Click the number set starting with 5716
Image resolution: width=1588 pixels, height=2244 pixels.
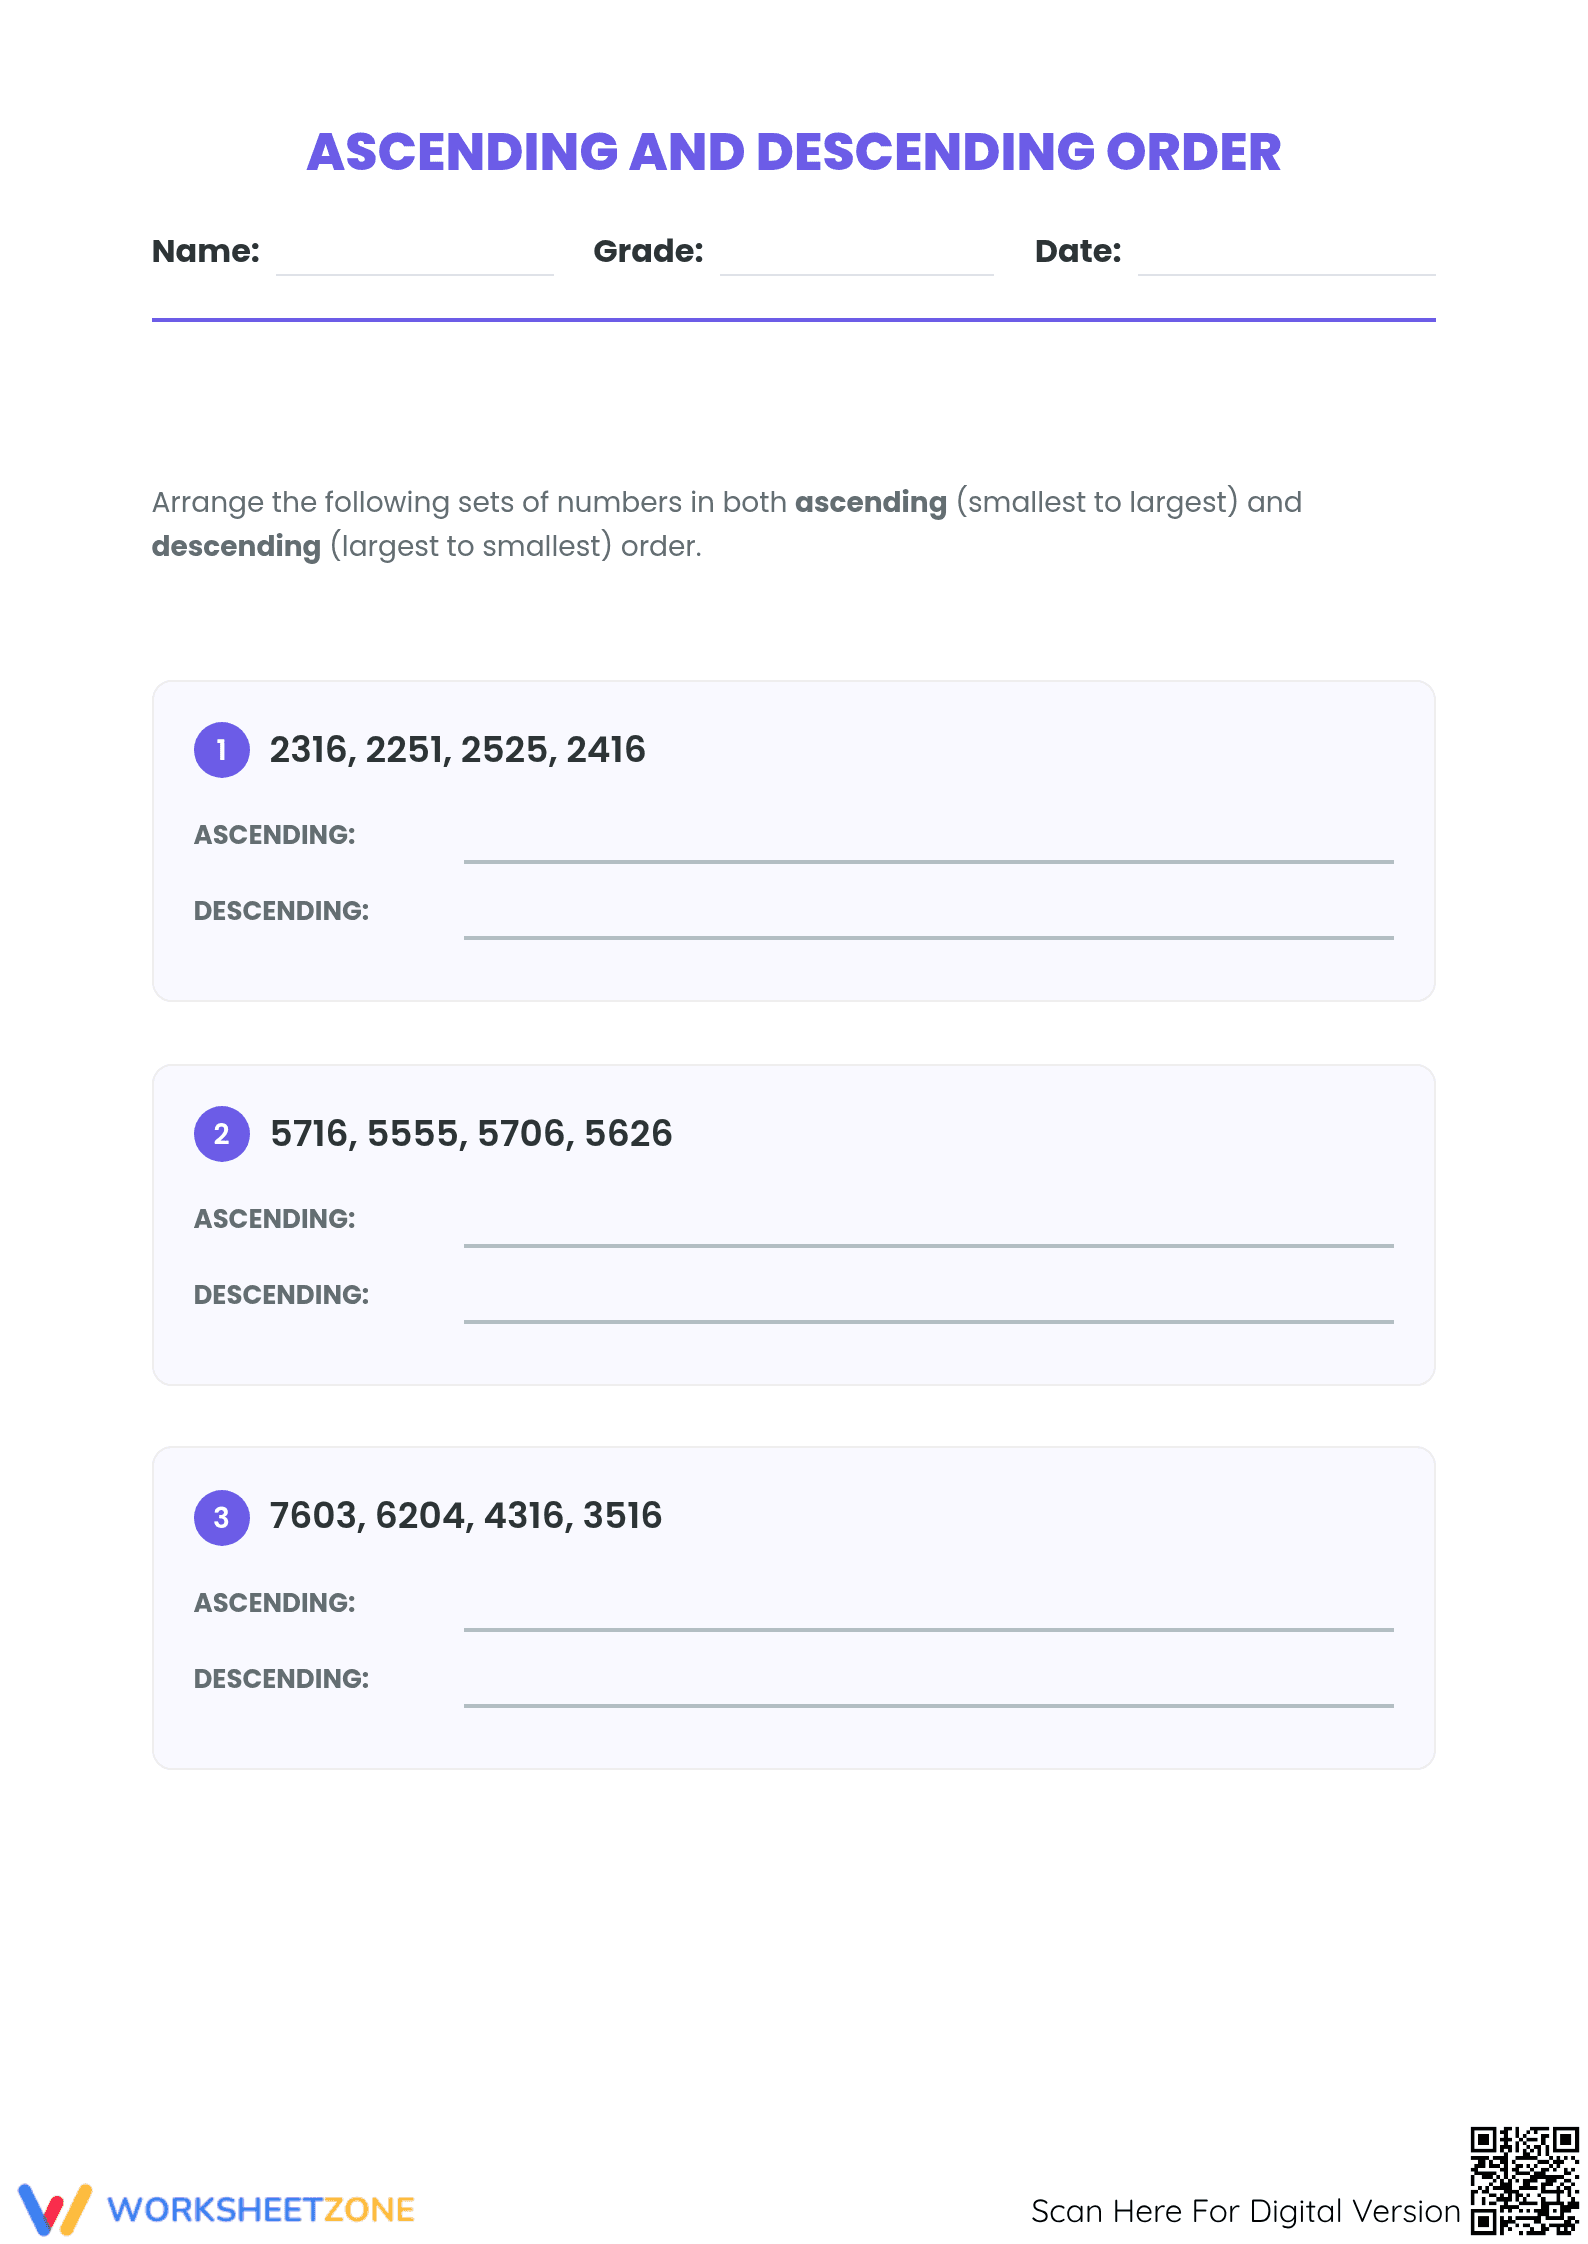tap(471, 1134)
